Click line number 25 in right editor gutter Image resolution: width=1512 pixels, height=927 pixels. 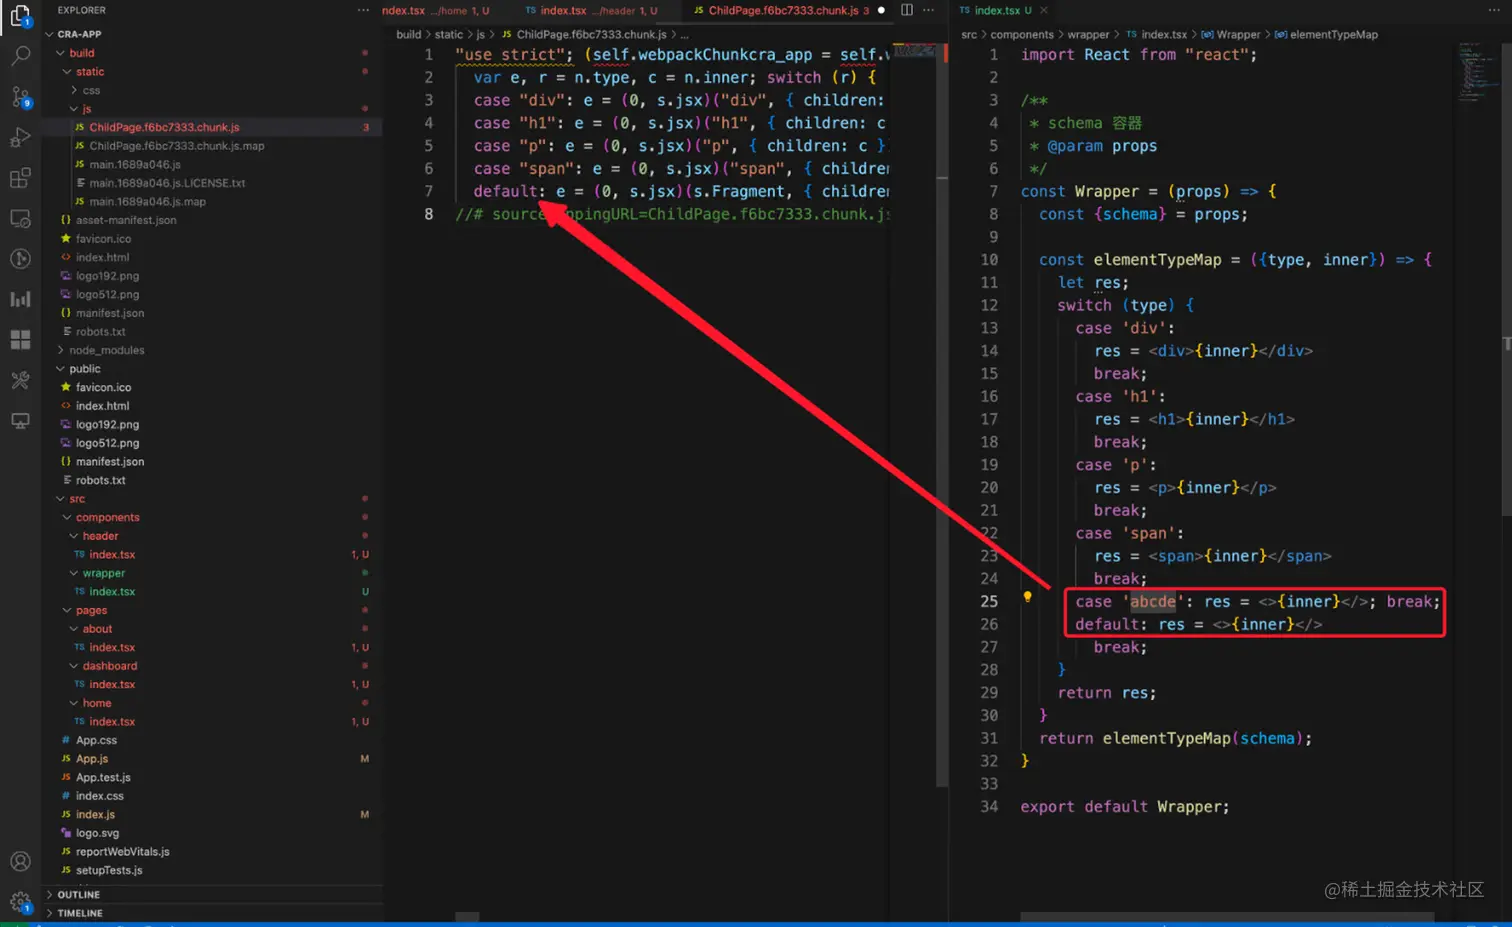[x=989, y=602]
